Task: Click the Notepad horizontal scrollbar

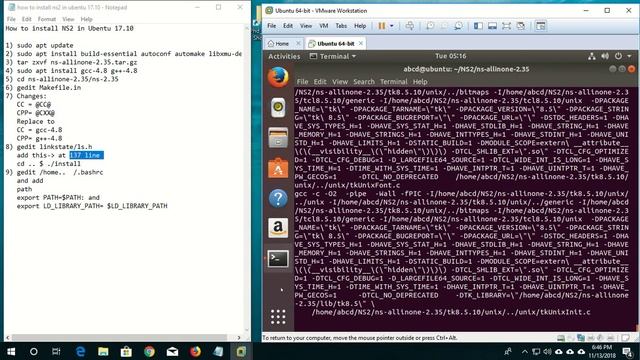Action: pos(119,338)
